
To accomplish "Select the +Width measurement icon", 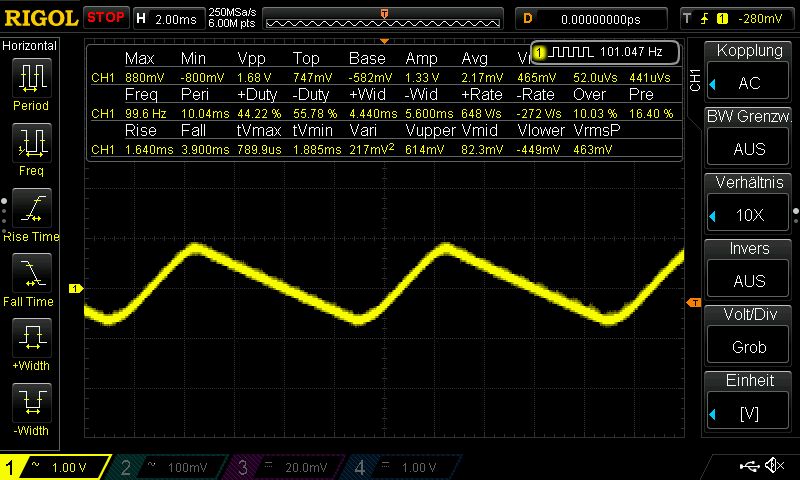I will point(32,338).
